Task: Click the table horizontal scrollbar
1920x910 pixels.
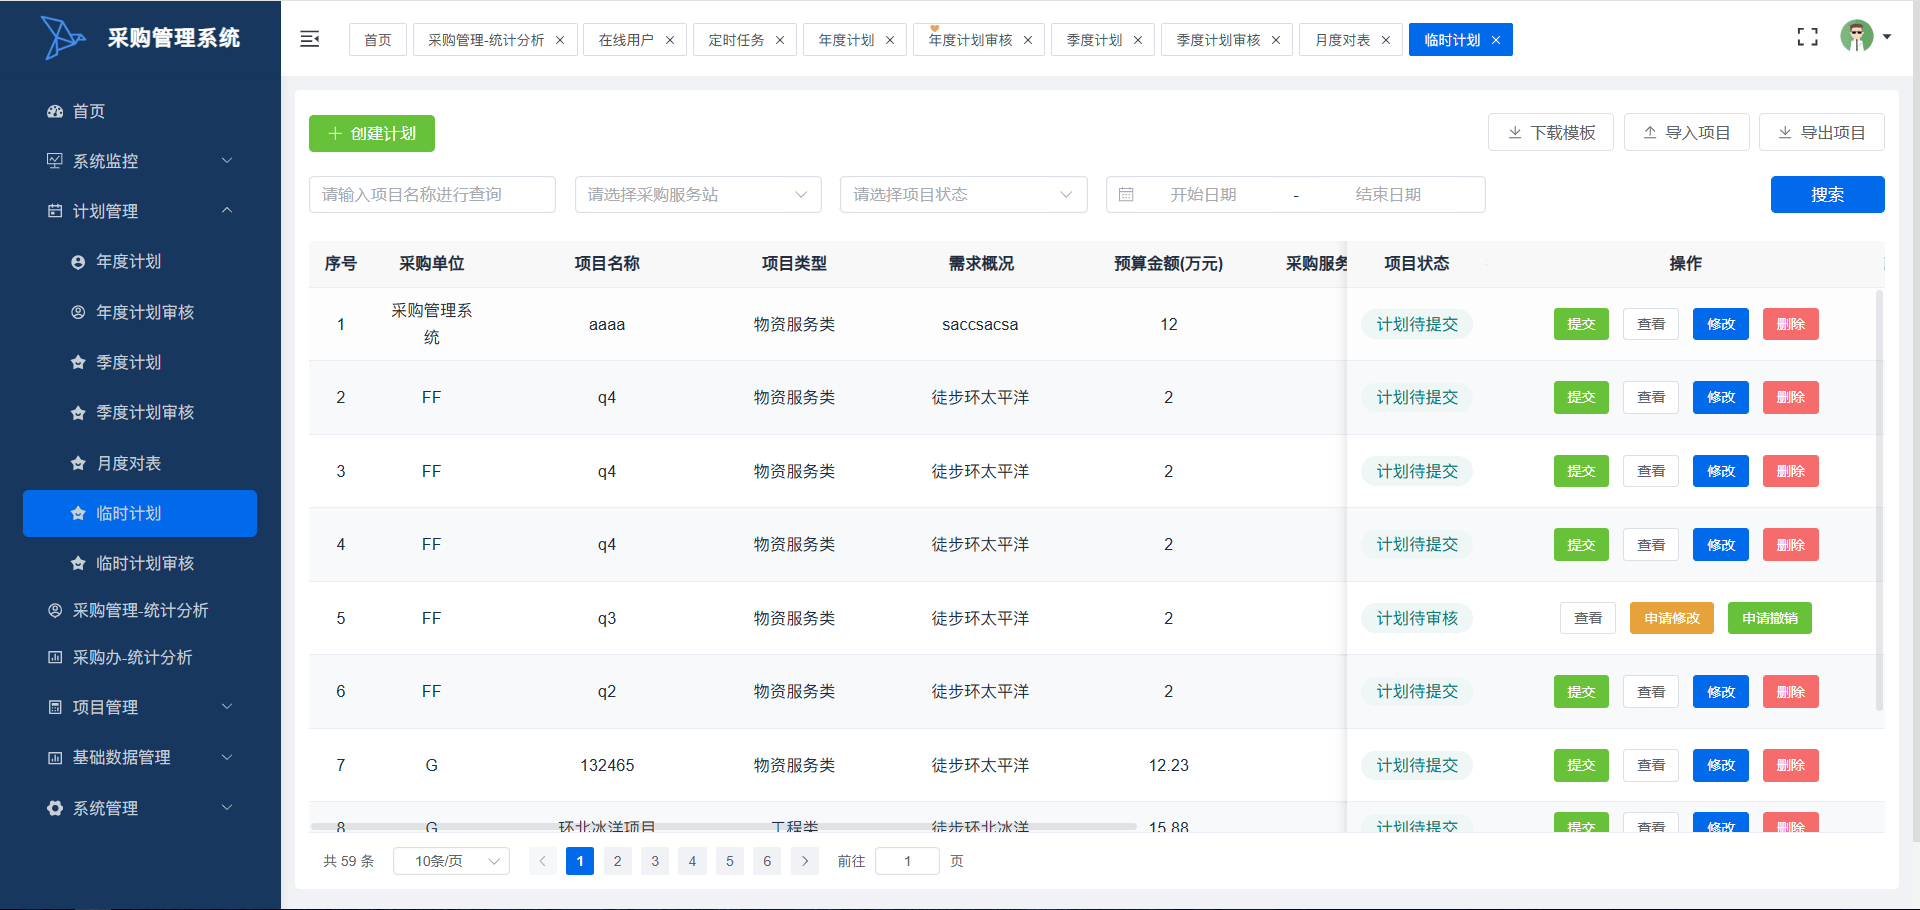Action: [723, 826]
